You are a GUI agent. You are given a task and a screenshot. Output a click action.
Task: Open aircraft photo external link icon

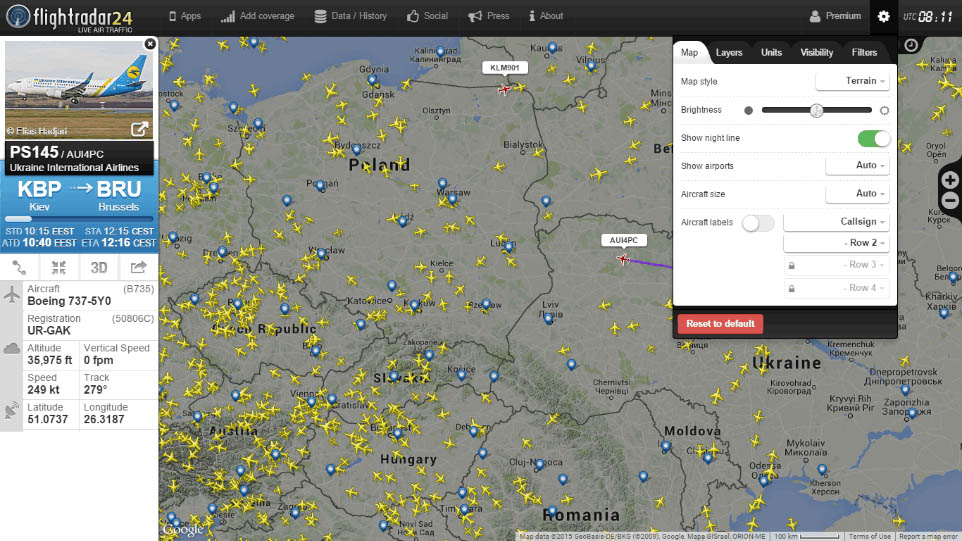pyautogui.click(x=139, y=129)
